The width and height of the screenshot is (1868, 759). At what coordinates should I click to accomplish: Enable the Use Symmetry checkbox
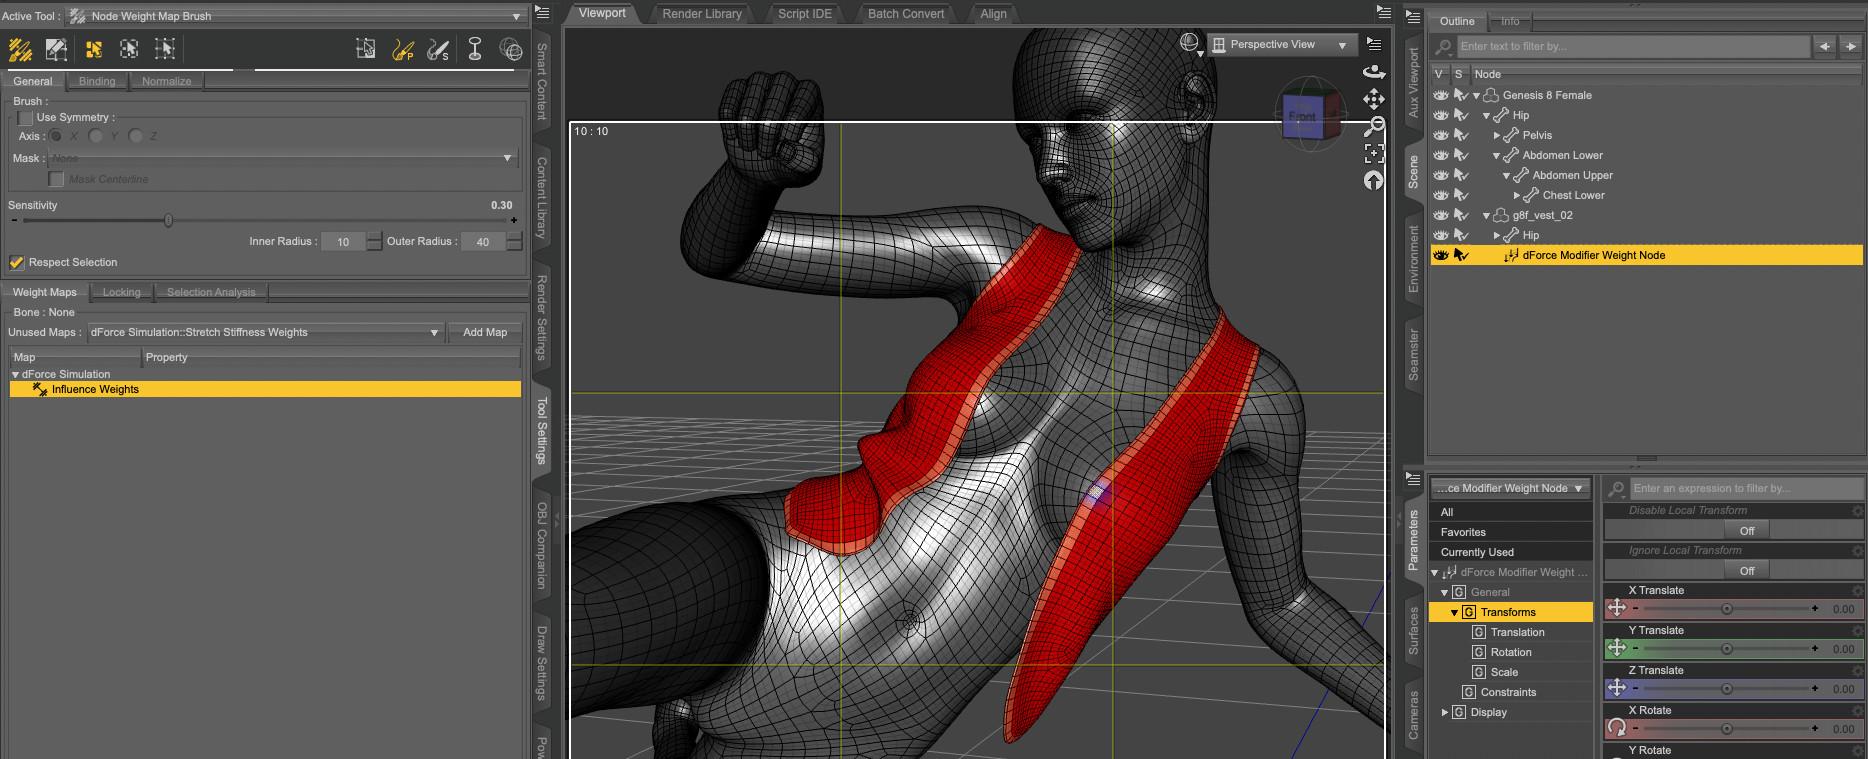pyautogui.click(x=26, y=118)
